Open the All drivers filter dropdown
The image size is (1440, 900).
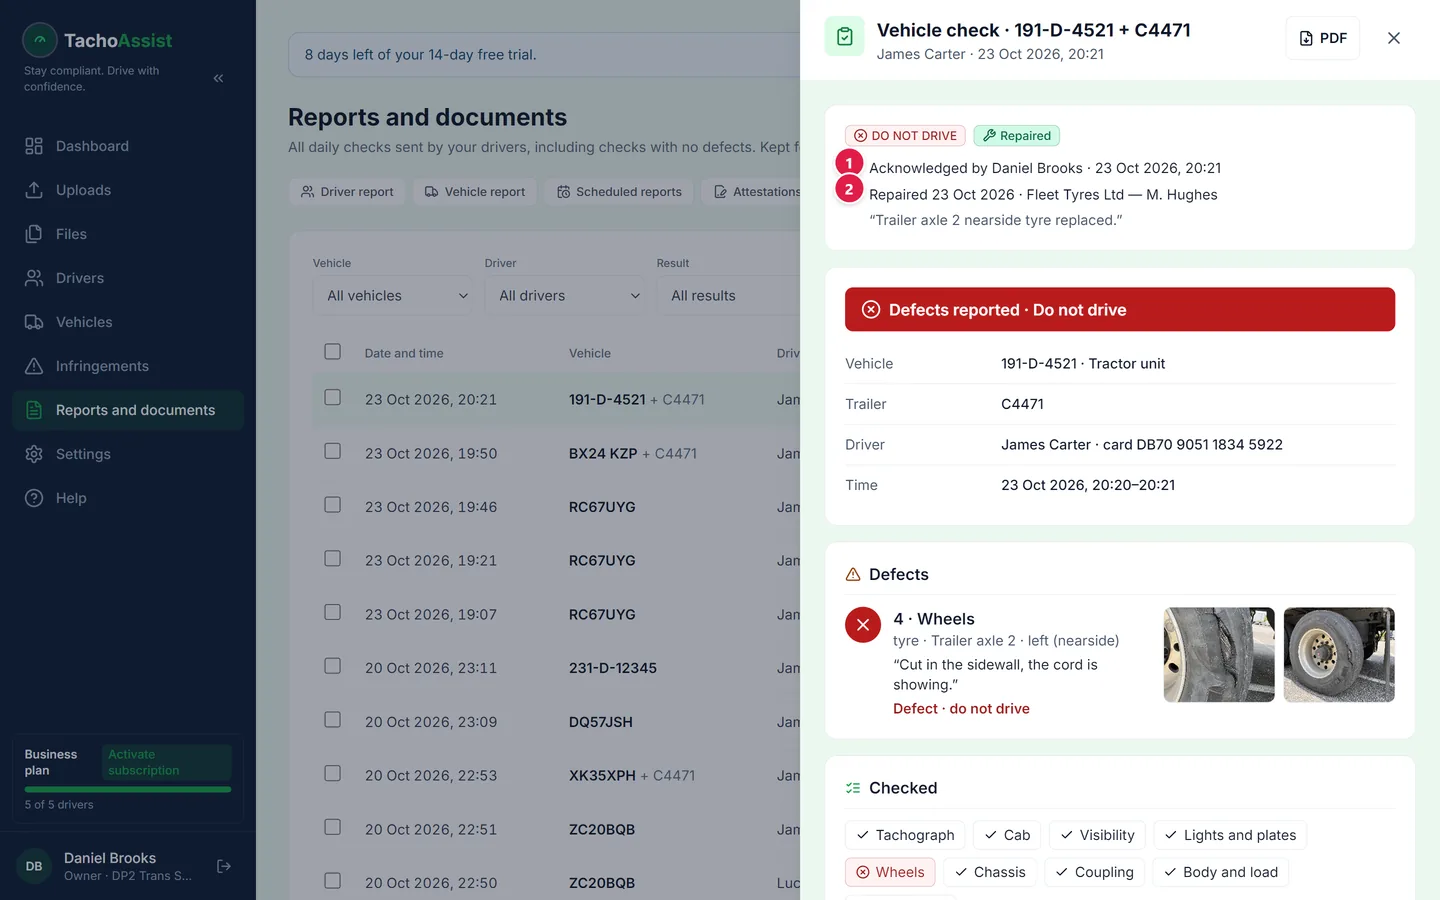tap(564, 296)
